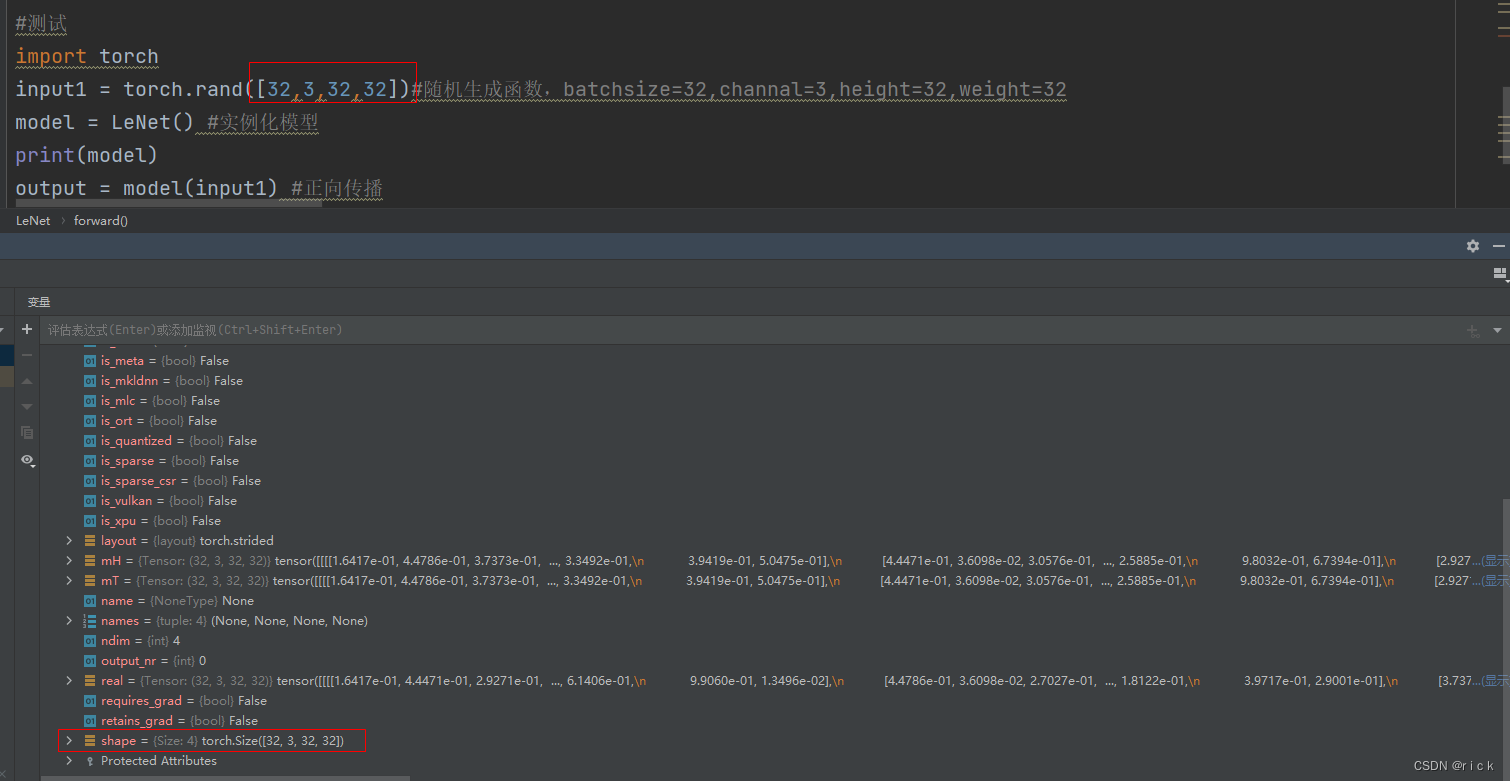Image resolution: width=1510 pixels, height=781 pixels.
Task: Click the 'print(model)' code line
Action: click(87, 155)
